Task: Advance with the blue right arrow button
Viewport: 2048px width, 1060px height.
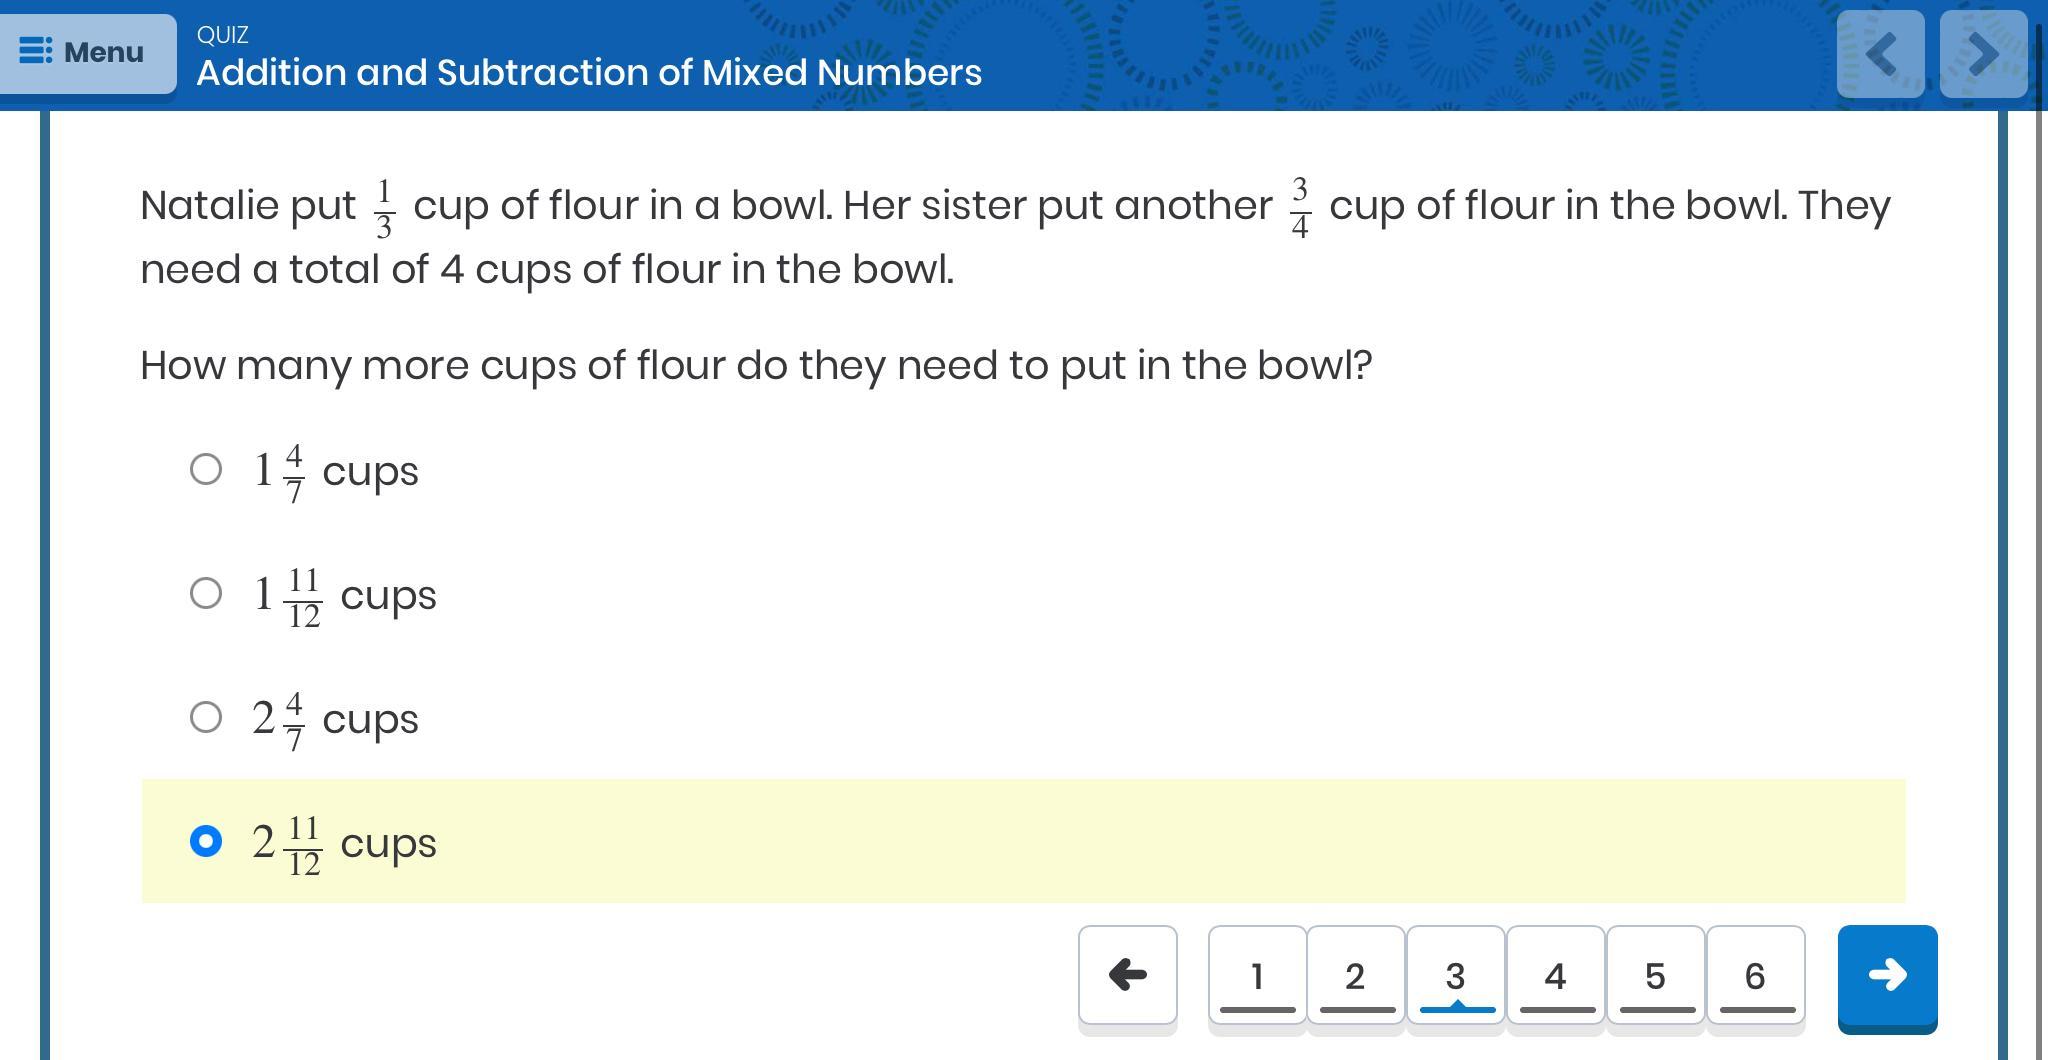Action: 1887,977
